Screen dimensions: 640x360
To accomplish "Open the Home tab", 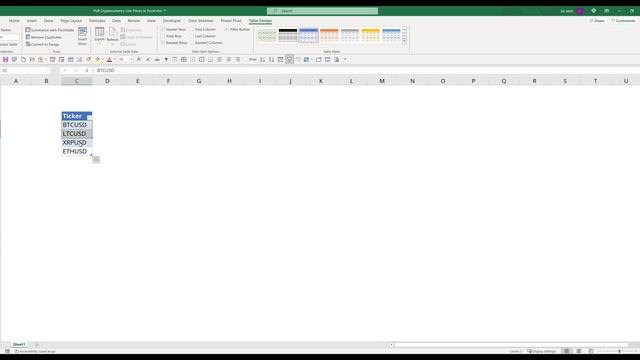I will [14, 20].
